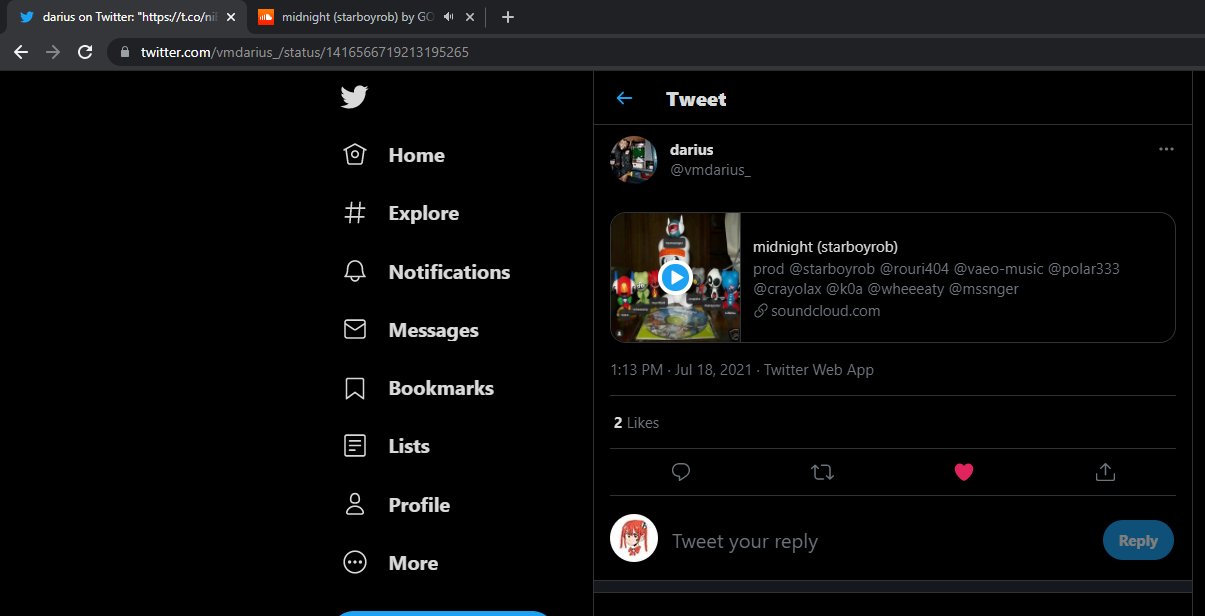
Task: Unlike the tweet with red heart
Action: [964, 471]
